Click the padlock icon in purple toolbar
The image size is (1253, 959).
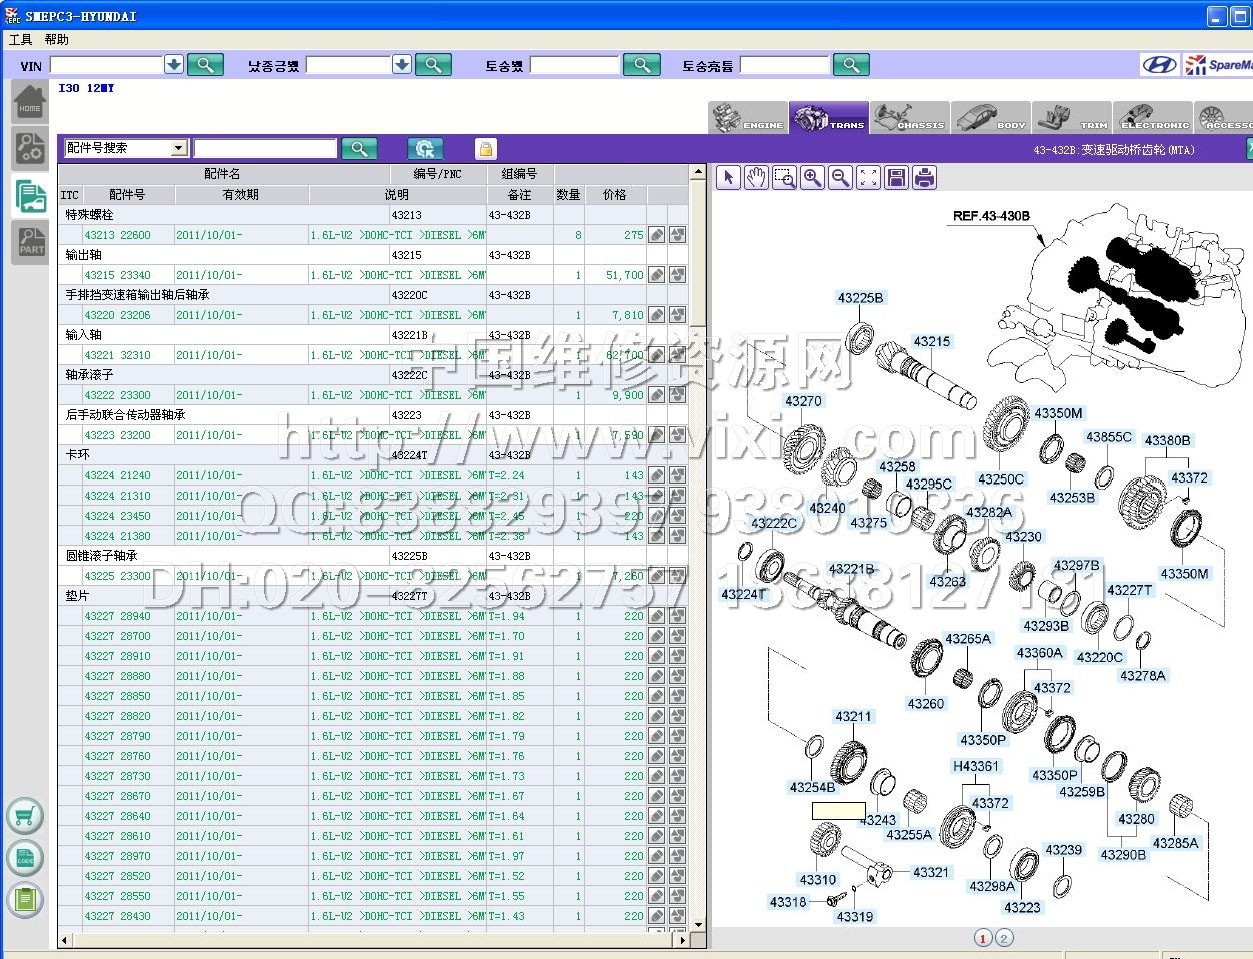tap(485, 149)
